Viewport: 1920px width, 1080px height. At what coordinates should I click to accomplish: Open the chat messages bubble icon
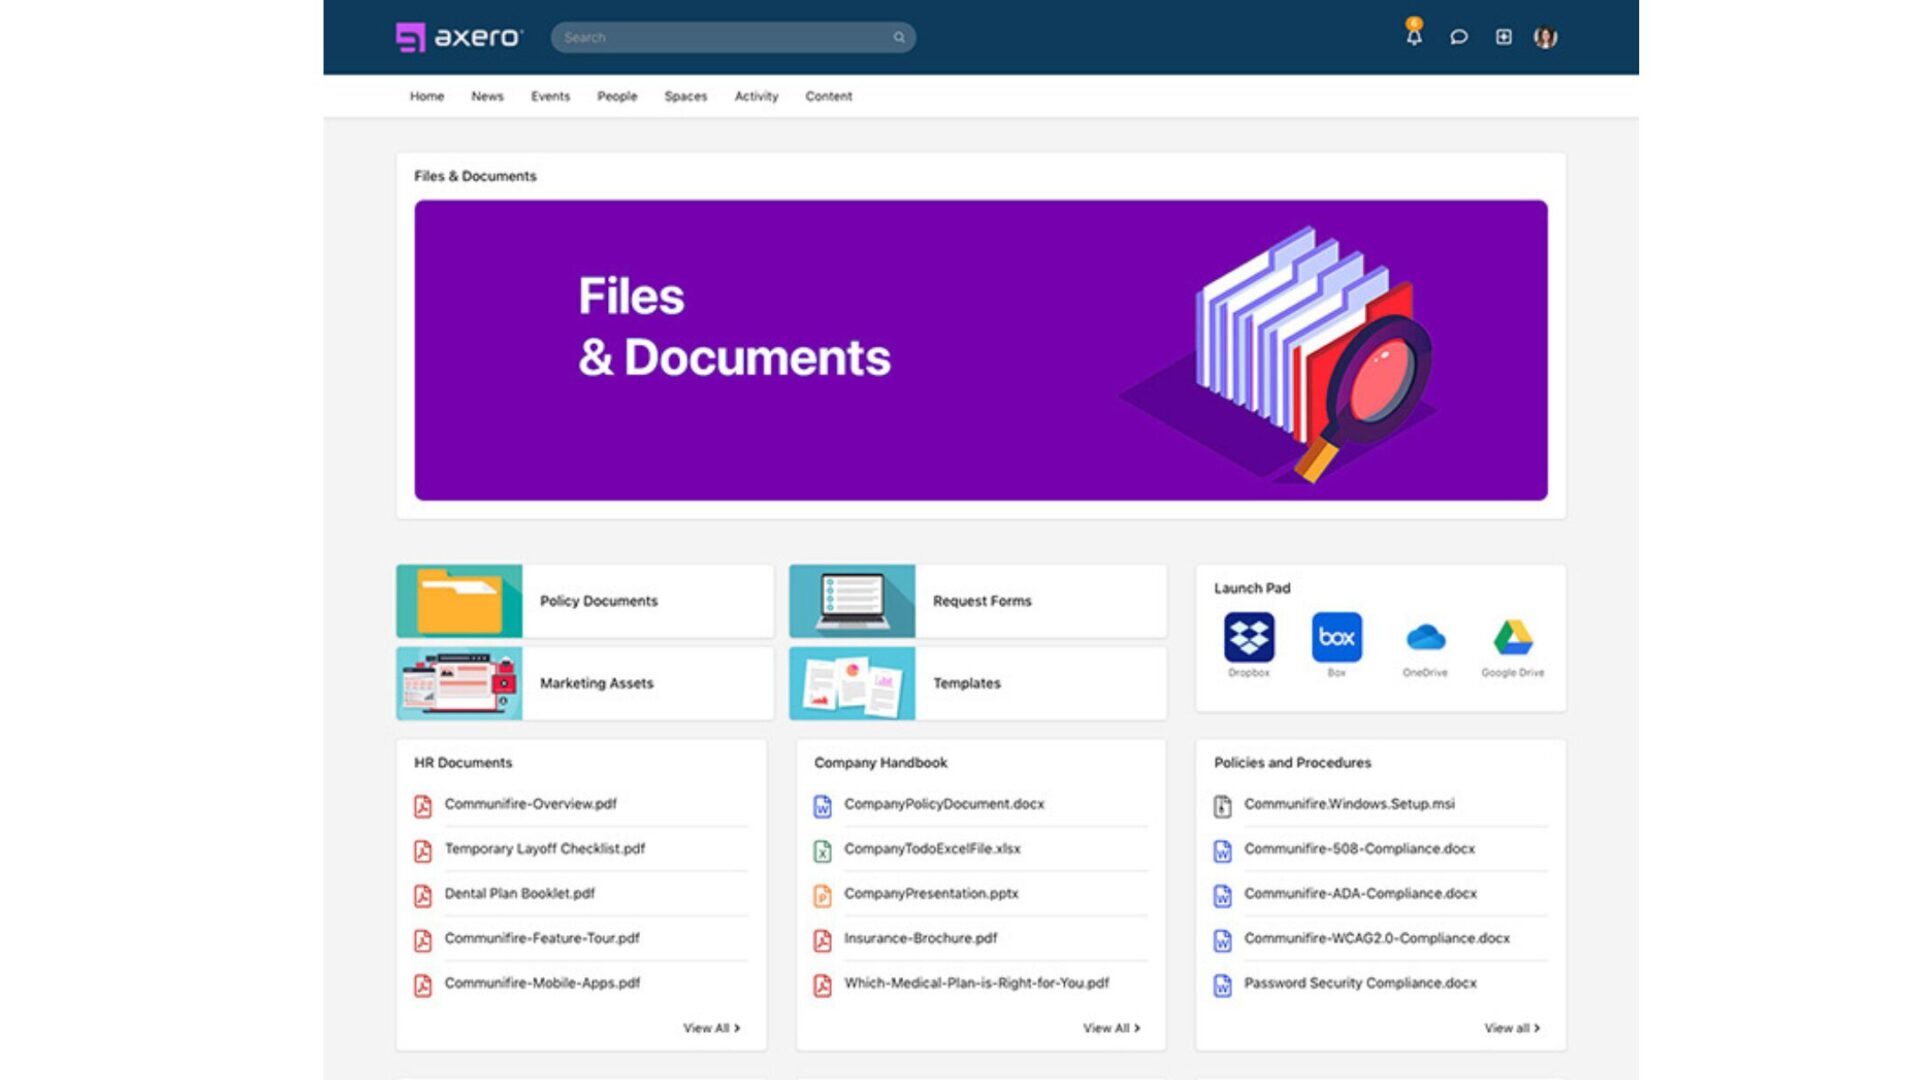pyautogui.click(x=1458, y=37)
